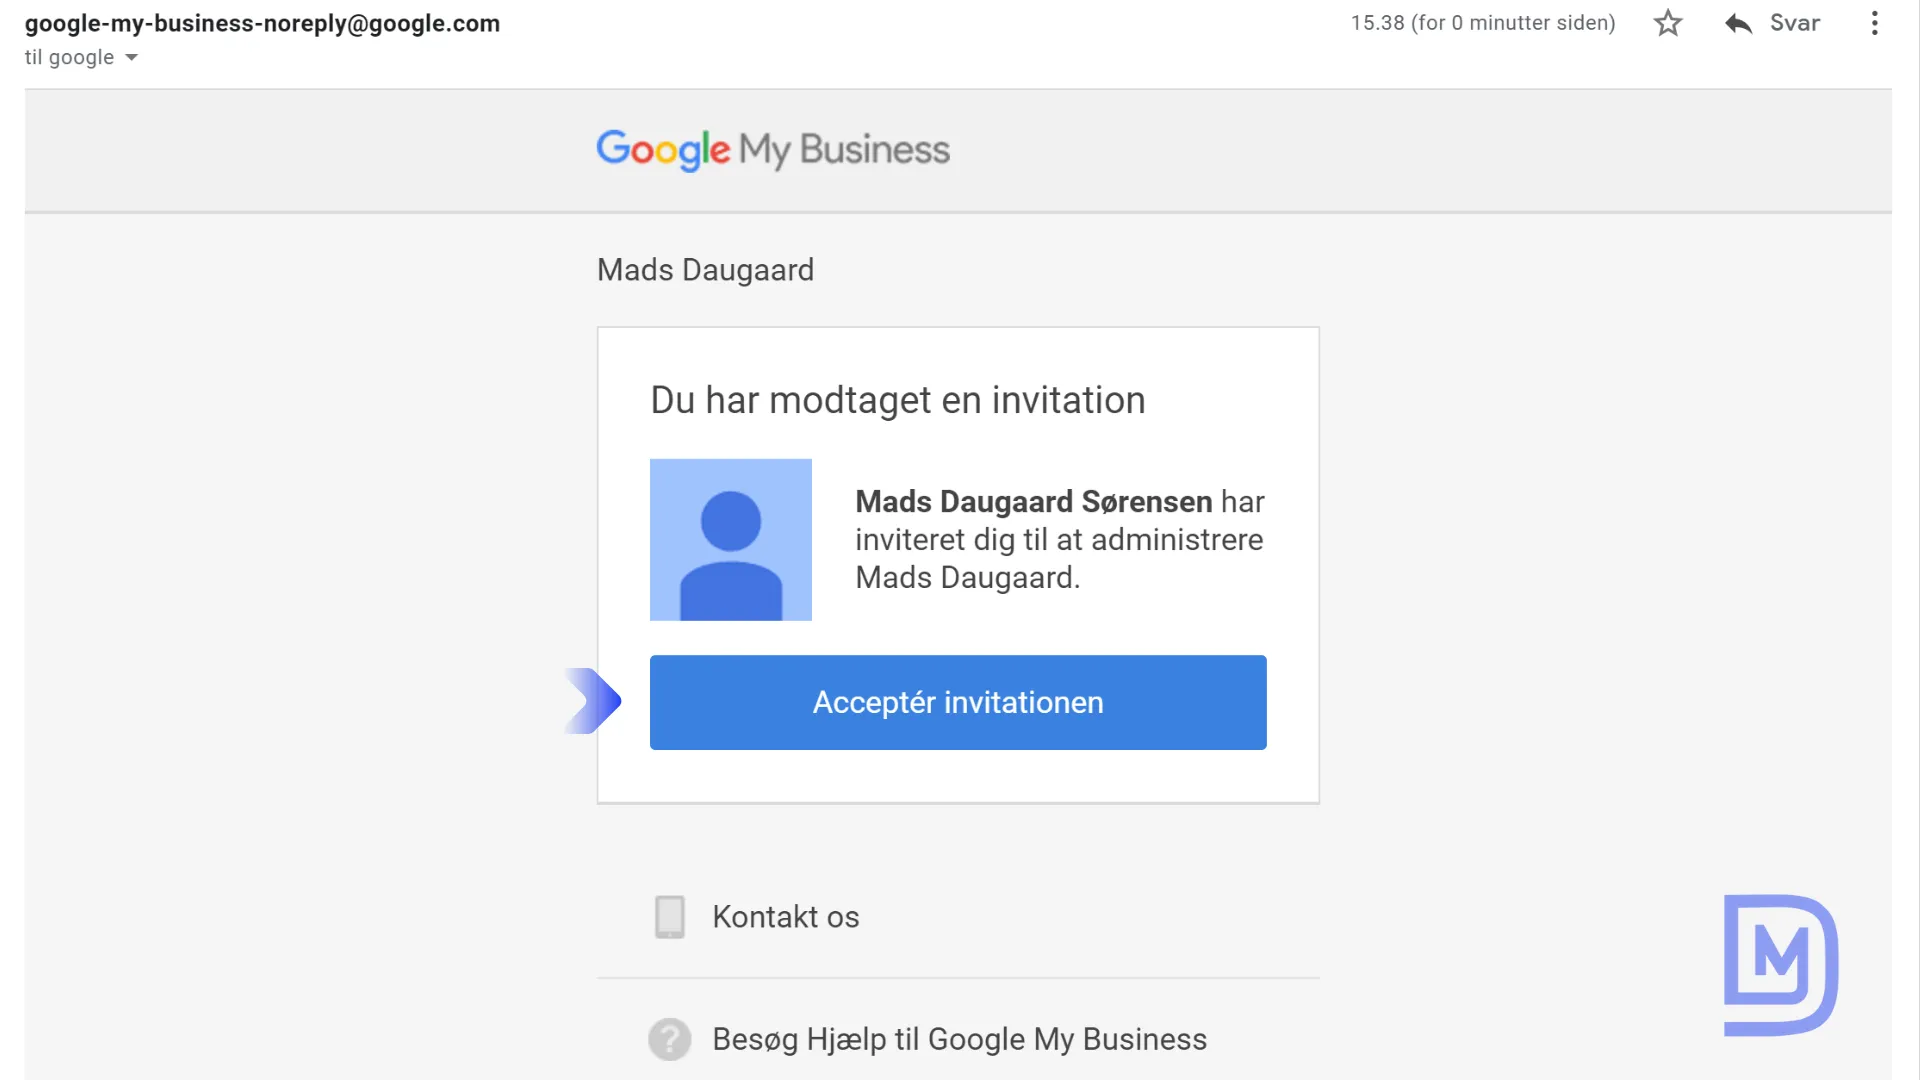Click the question mark help icon
This screenshot has width=1920, height=1080.
(670, 1039)
